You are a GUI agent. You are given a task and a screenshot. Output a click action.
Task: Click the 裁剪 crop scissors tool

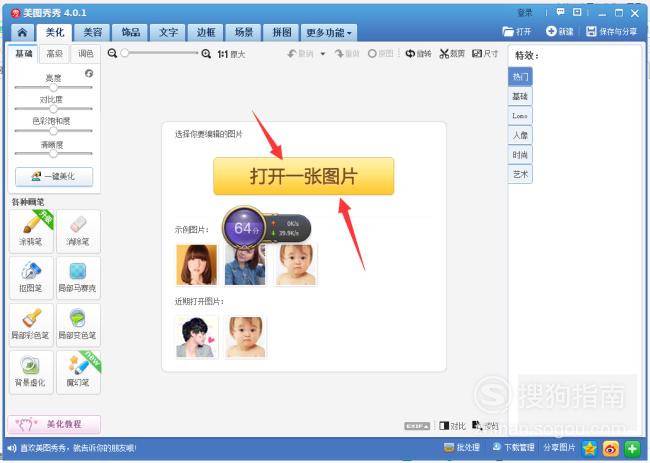452,53
